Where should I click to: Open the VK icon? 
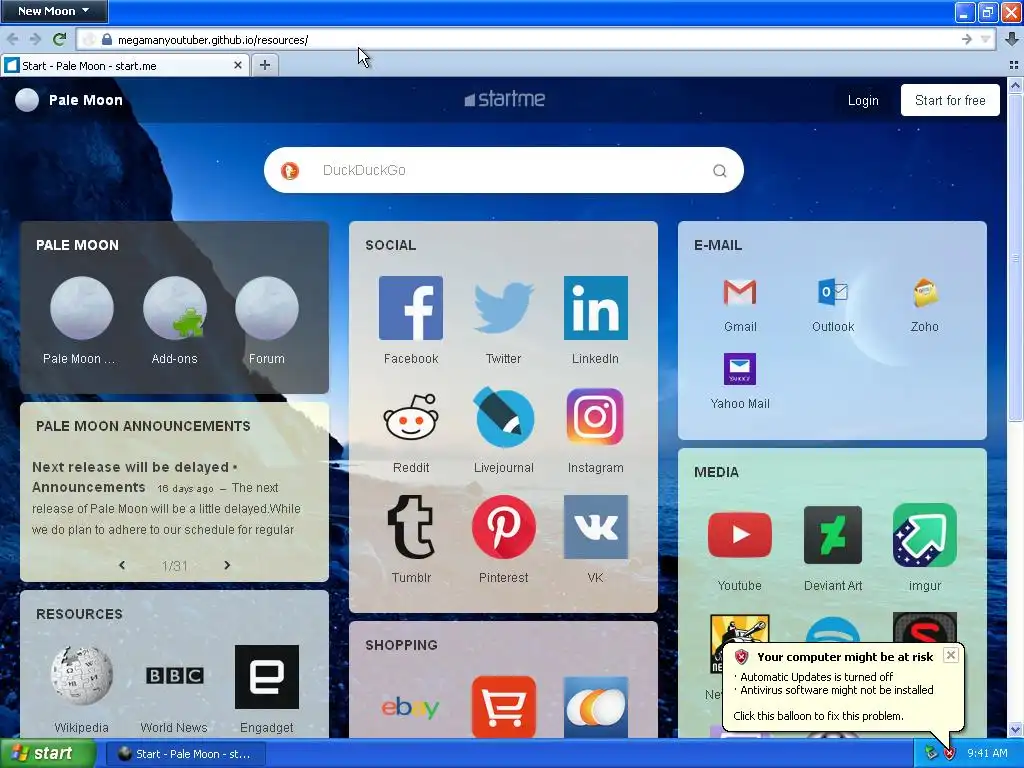click(596, 527)
